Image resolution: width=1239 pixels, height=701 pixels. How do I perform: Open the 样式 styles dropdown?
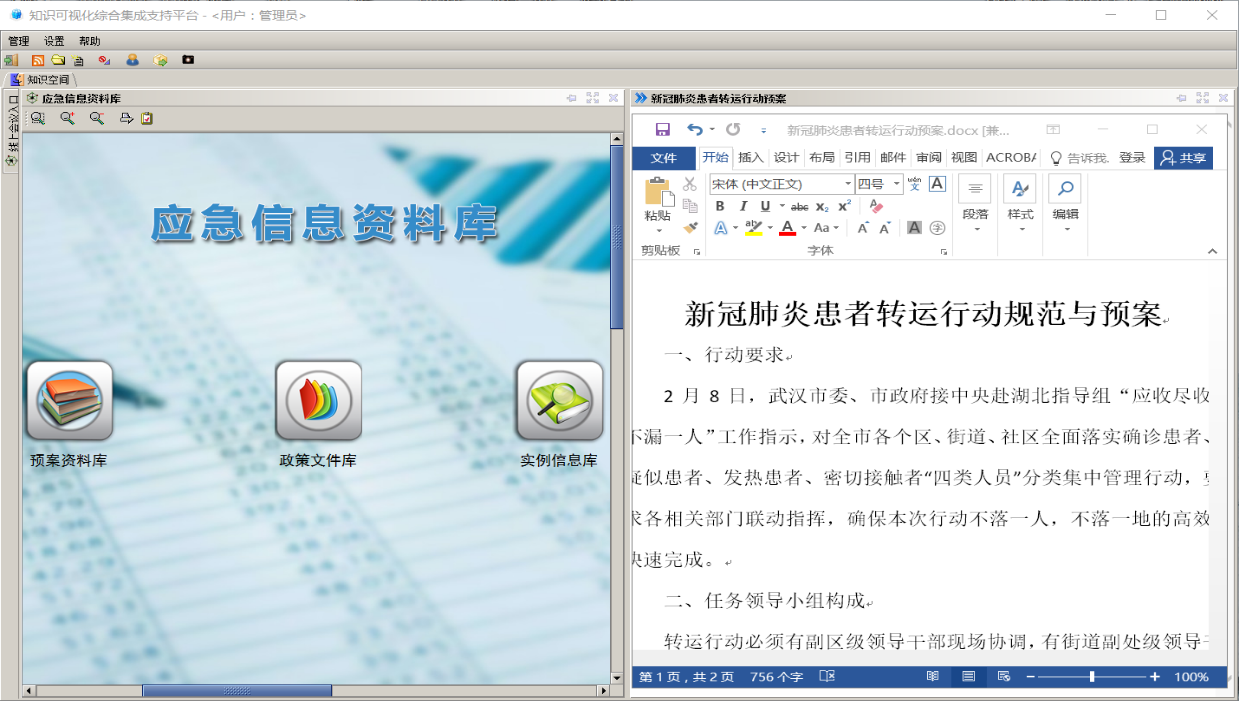(1020, 206)
